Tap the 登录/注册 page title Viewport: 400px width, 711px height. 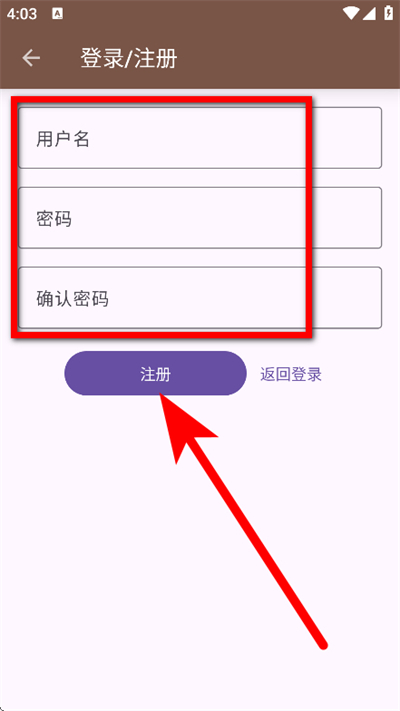[x=129, y=58]
